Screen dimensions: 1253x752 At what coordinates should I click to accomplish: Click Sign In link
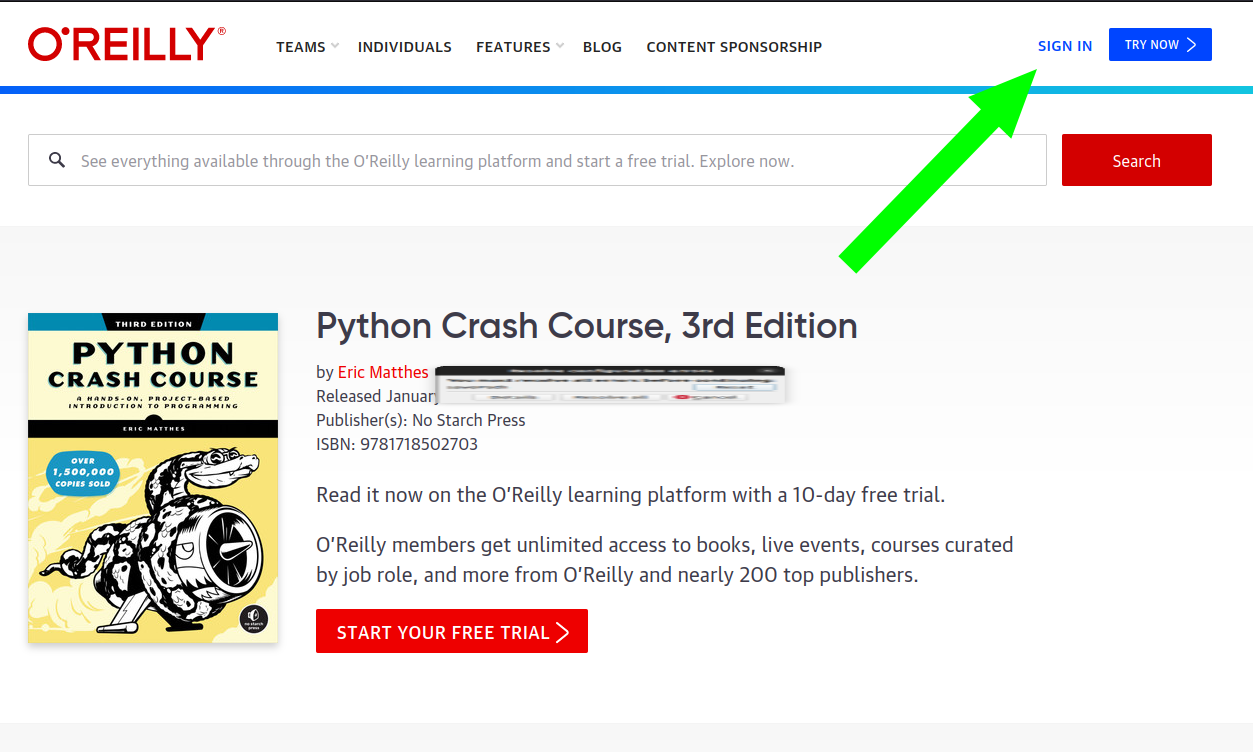coord(1065,46)
